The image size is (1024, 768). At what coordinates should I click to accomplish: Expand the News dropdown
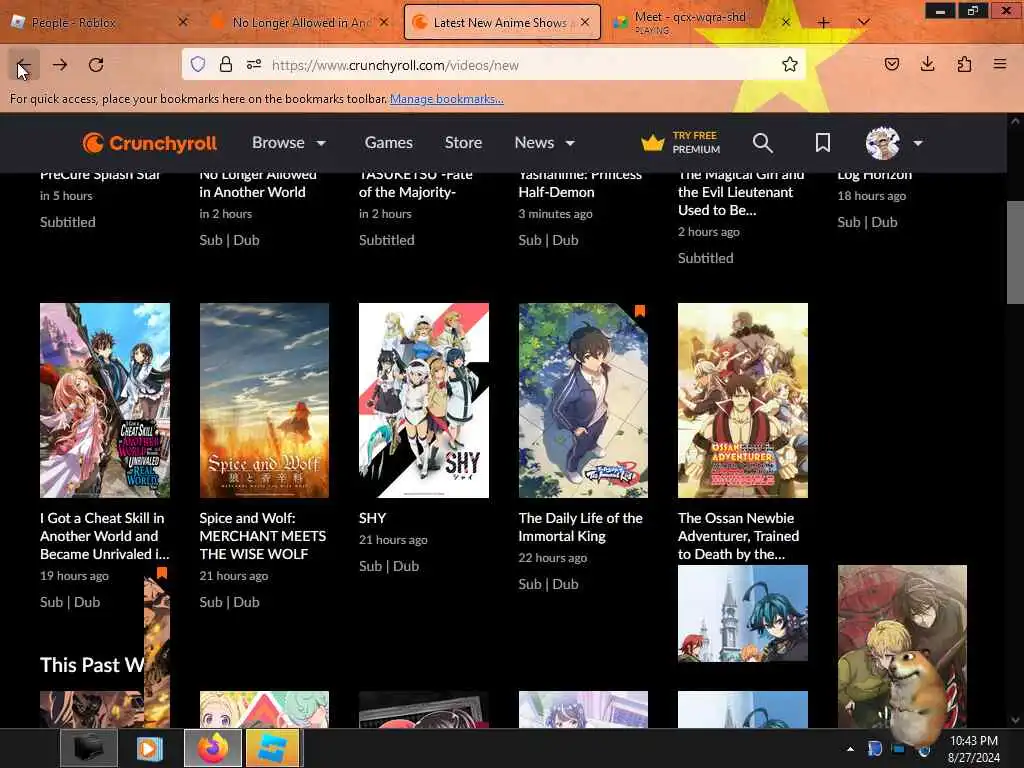click(545, 142)
